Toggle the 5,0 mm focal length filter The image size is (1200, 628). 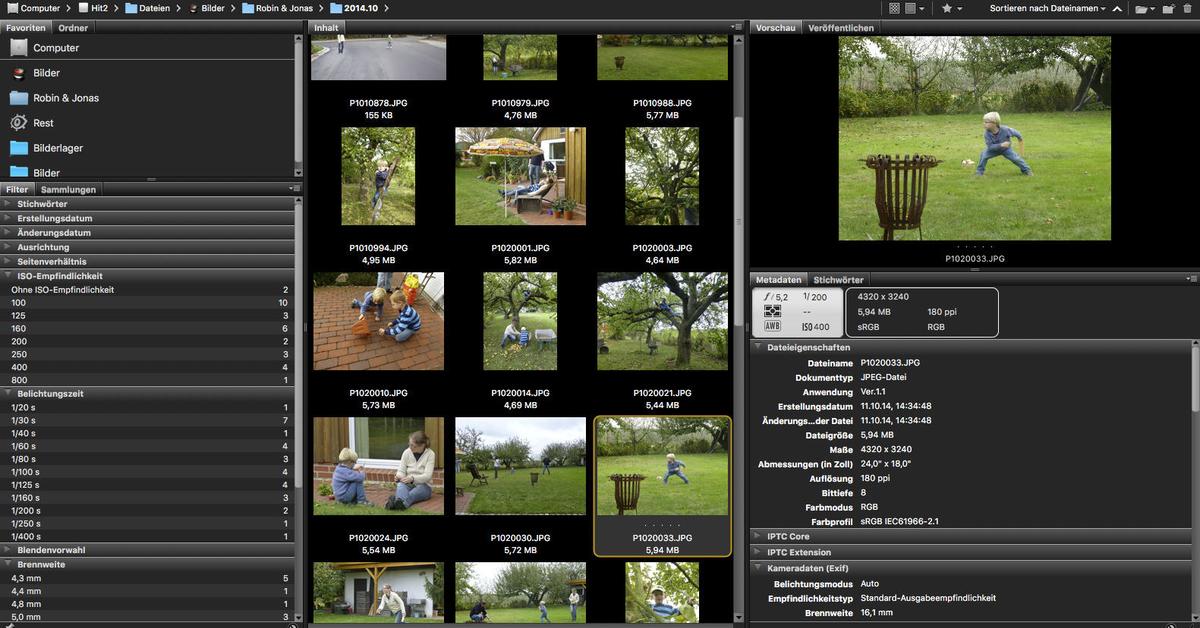click(x=149, y=617)
